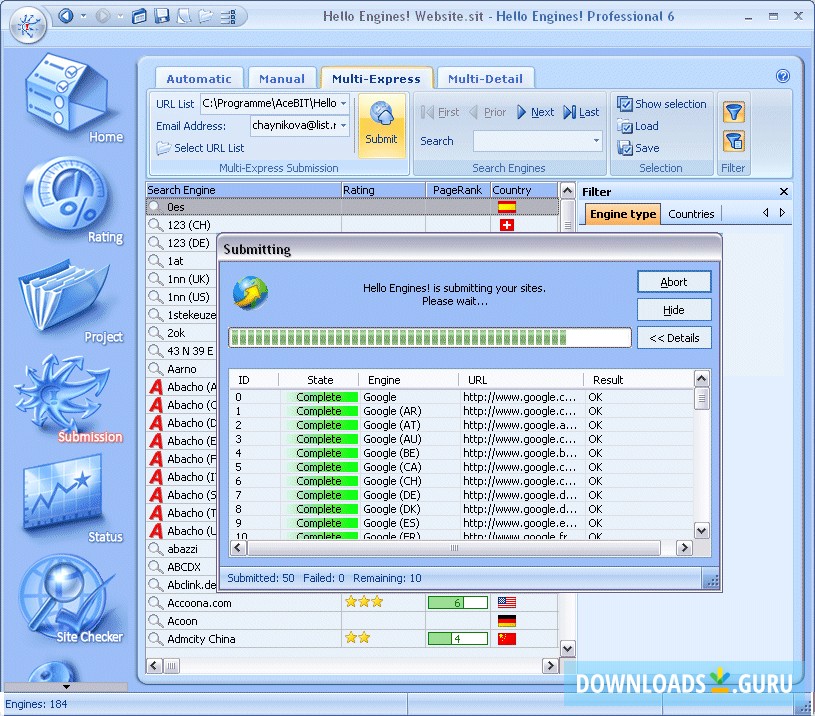
Task: Click the Submit button in ribbon
Action: coord(381,126)
